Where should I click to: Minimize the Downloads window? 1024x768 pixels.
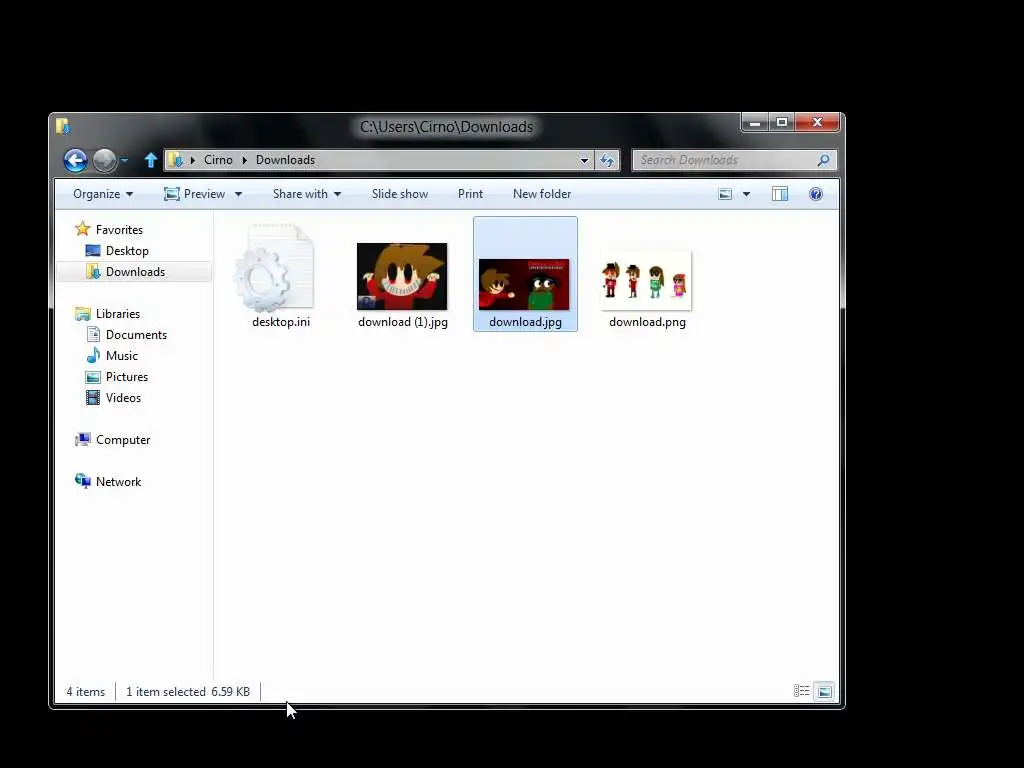(755, 122)
